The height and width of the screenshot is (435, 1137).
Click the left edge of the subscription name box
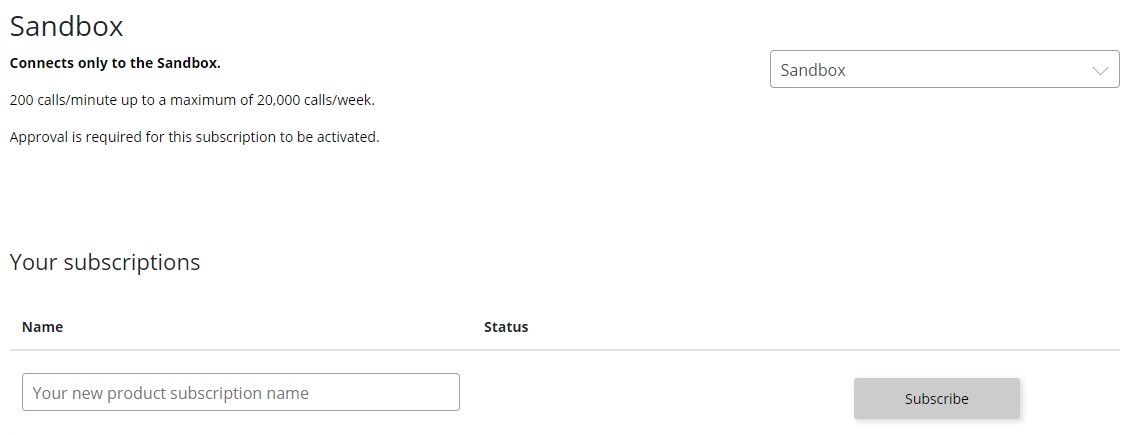tap(25, 392)
